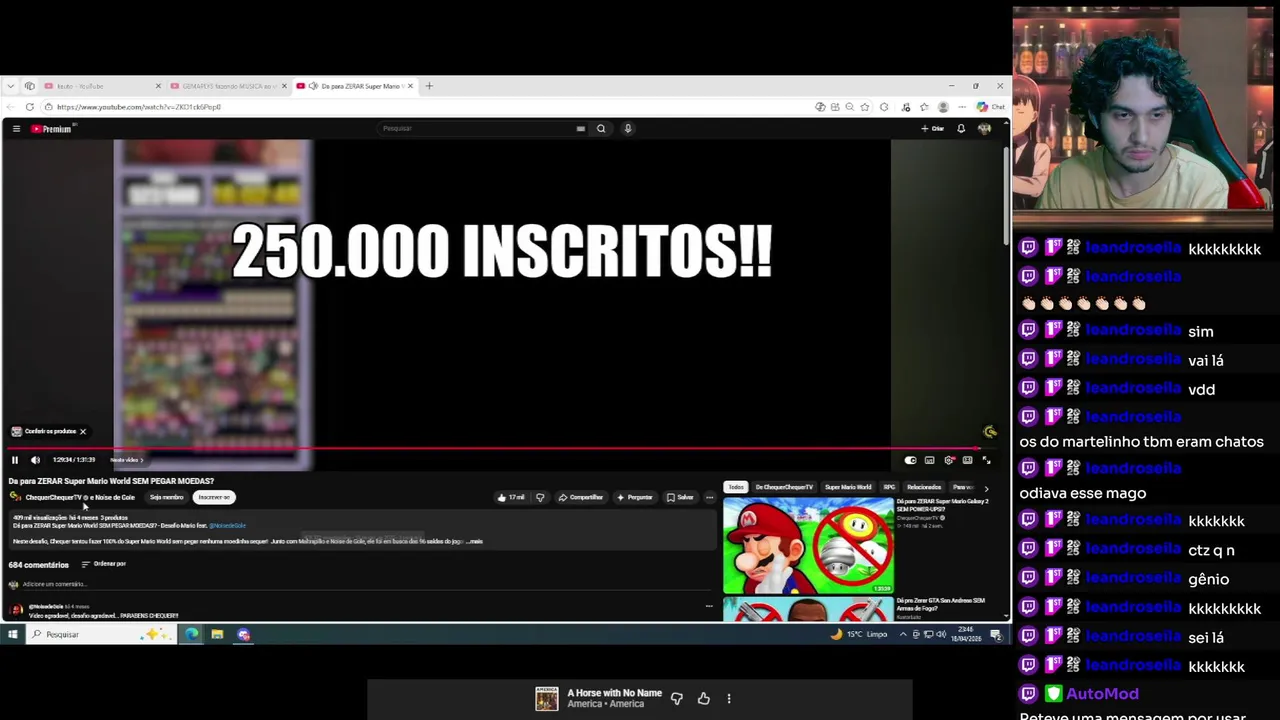Click the YouTube search magnifier button

click(x=601, y=128)
